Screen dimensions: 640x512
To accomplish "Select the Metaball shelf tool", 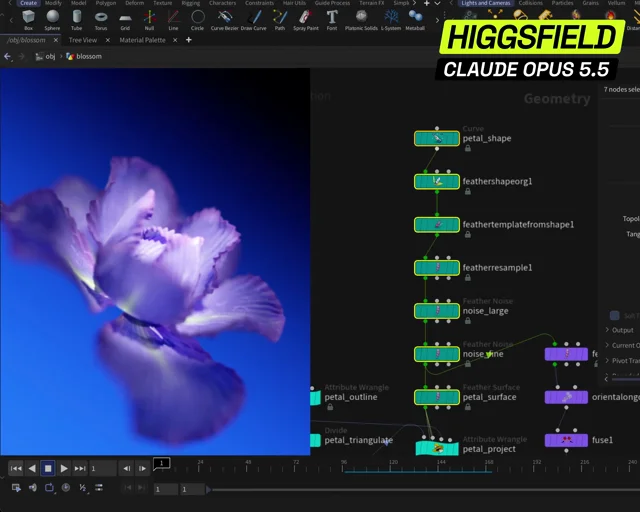I will pyautogui.click(x=415, y=20).
